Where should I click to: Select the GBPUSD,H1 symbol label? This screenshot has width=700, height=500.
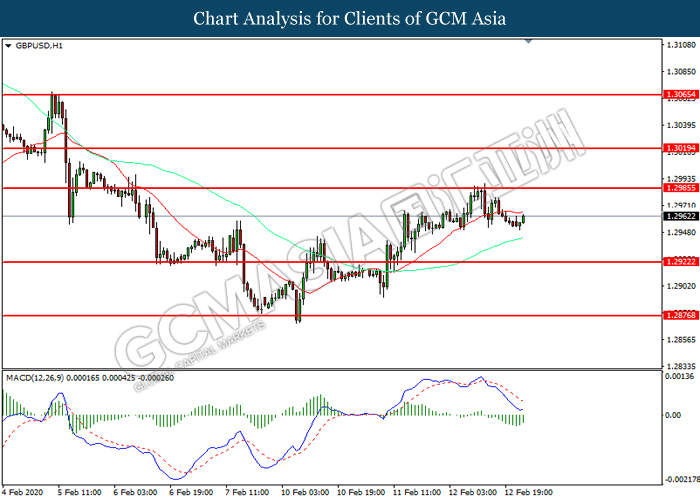click(x=39, y=46)
